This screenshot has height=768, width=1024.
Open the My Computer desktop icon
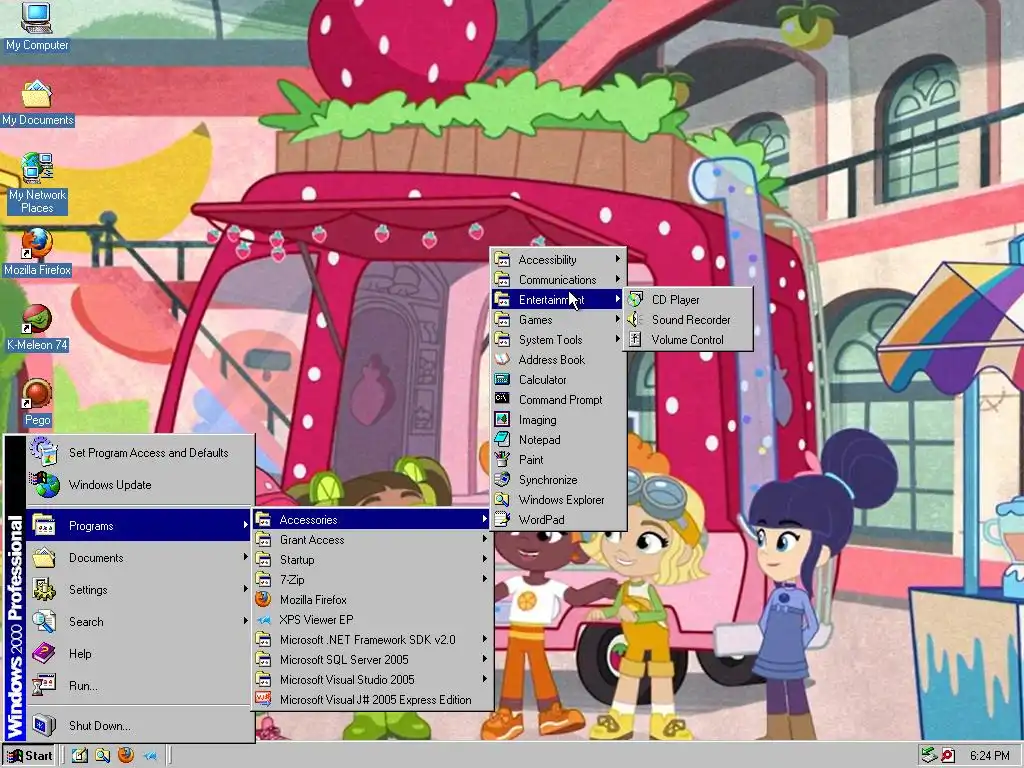37,26
